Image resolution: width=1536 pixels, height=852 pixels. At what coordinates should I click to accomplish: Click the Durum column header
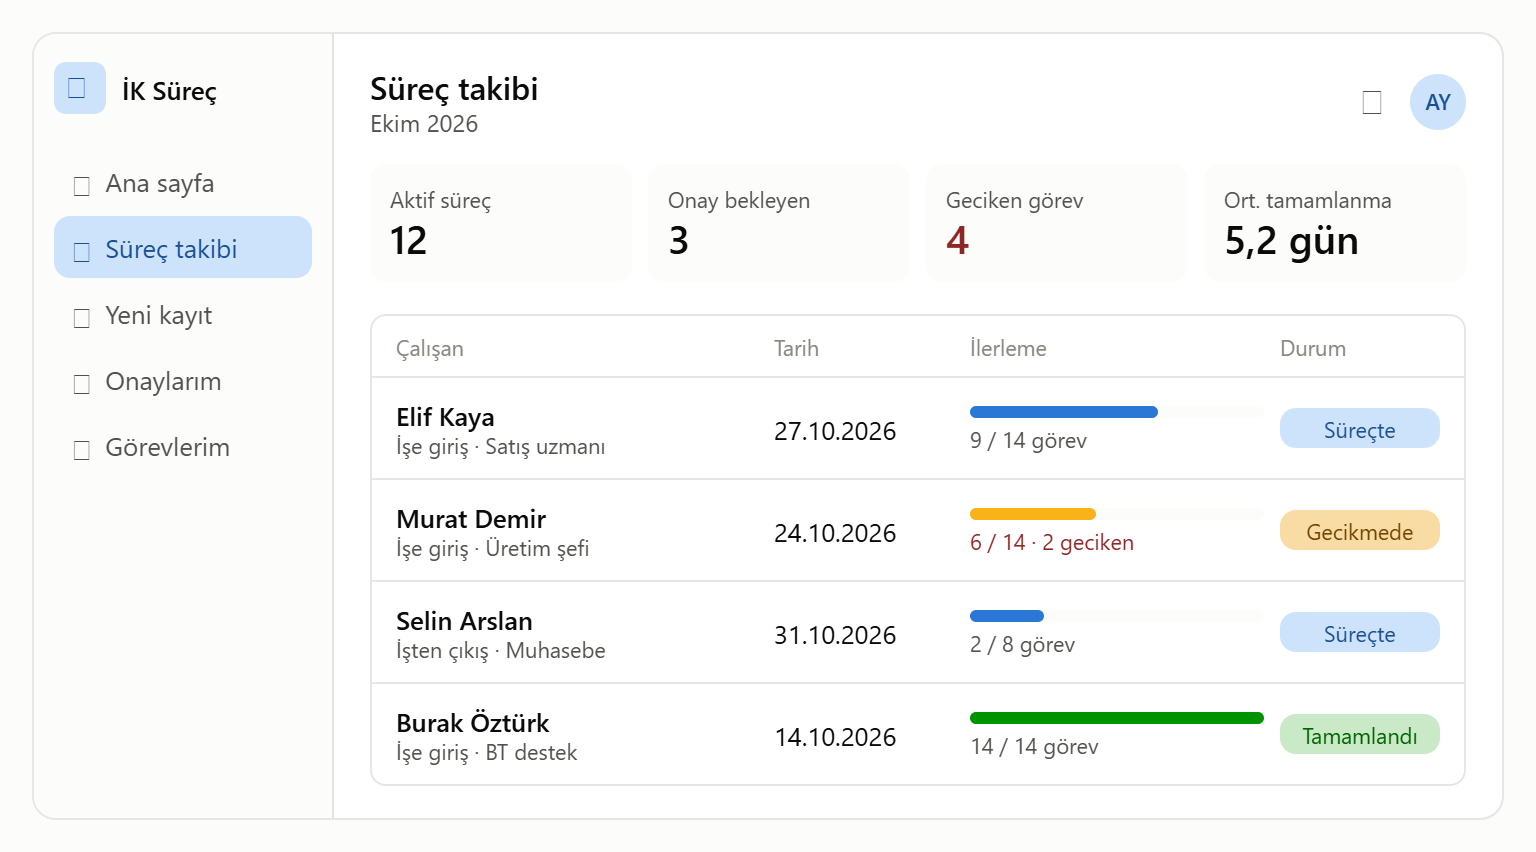coord(1313,348)
